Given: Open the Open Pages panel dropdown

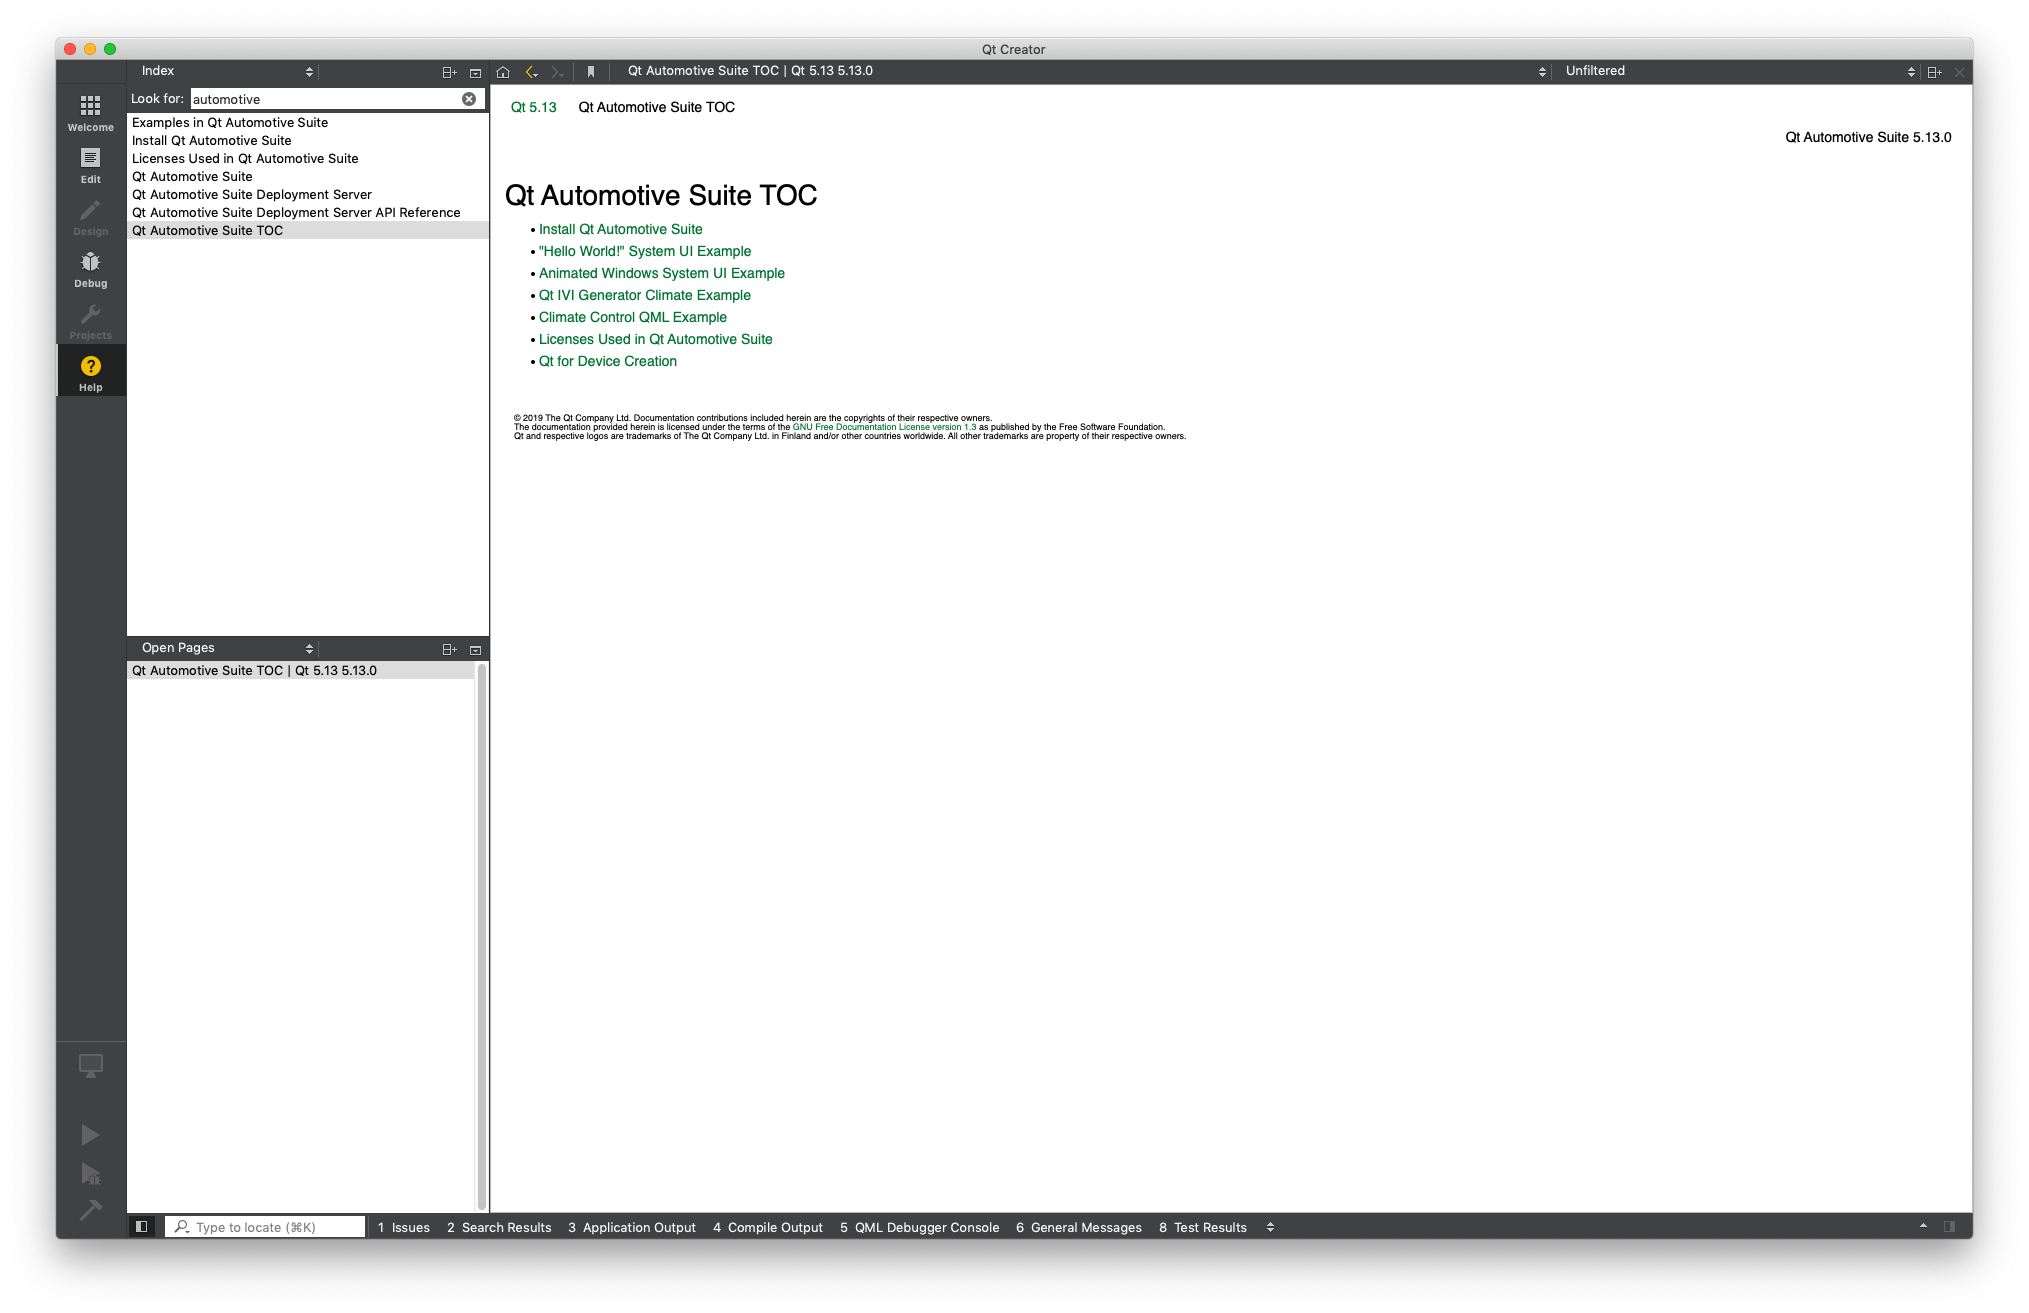Looking at the screenshot, I should pos(227,648).
